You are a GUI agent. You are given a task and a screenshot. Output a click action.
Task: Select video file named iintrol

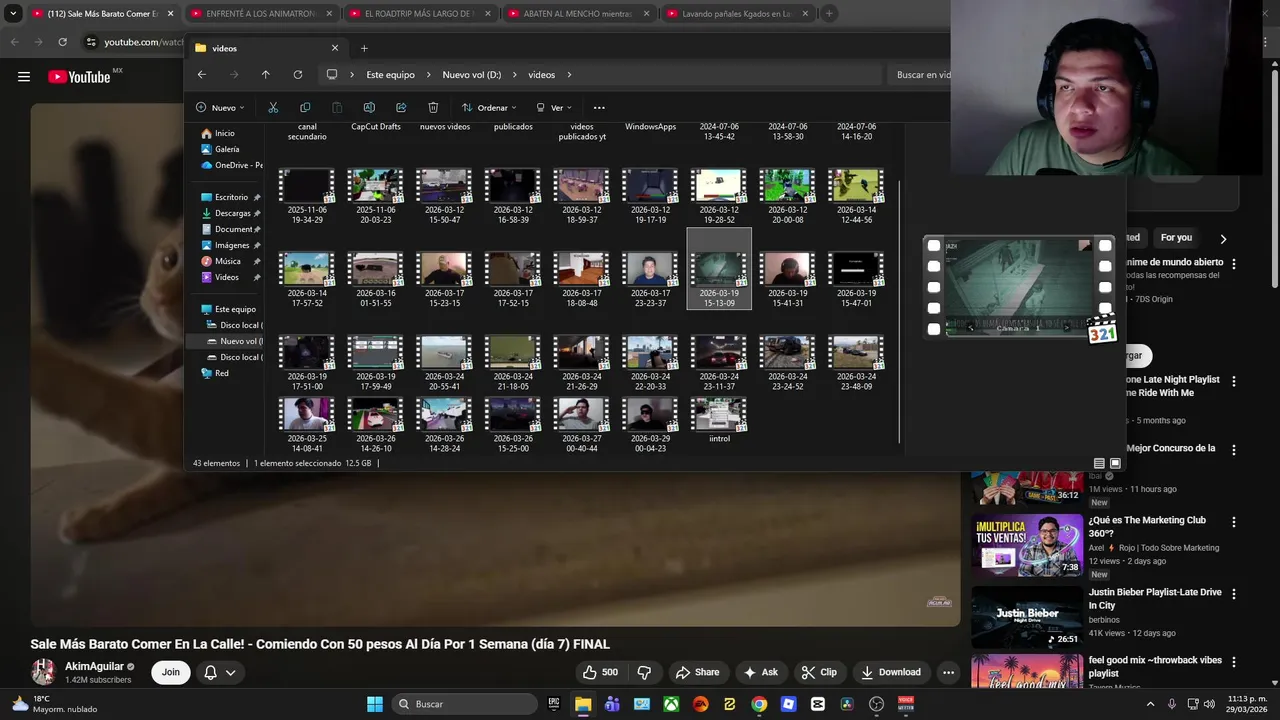719,420
